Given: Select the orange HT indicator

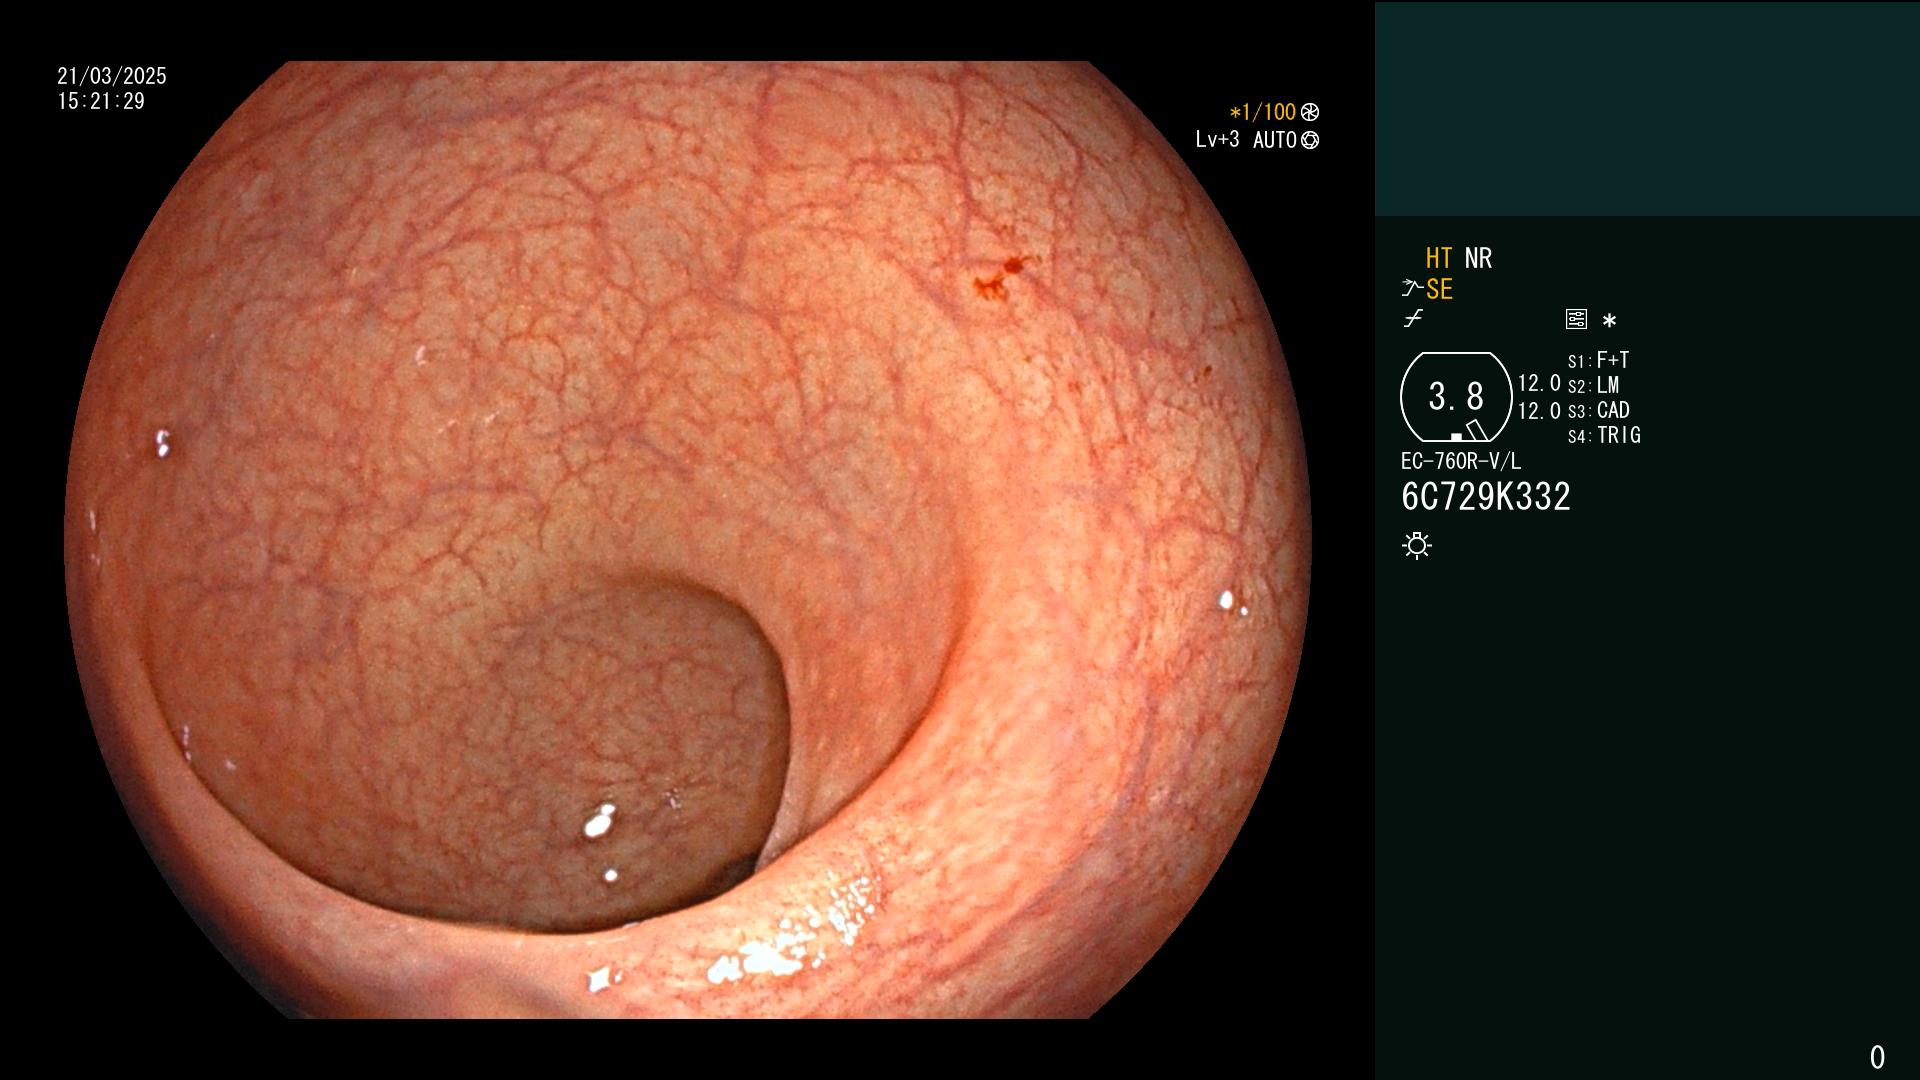Looking at the screenshot, I should pos(1438,258).
